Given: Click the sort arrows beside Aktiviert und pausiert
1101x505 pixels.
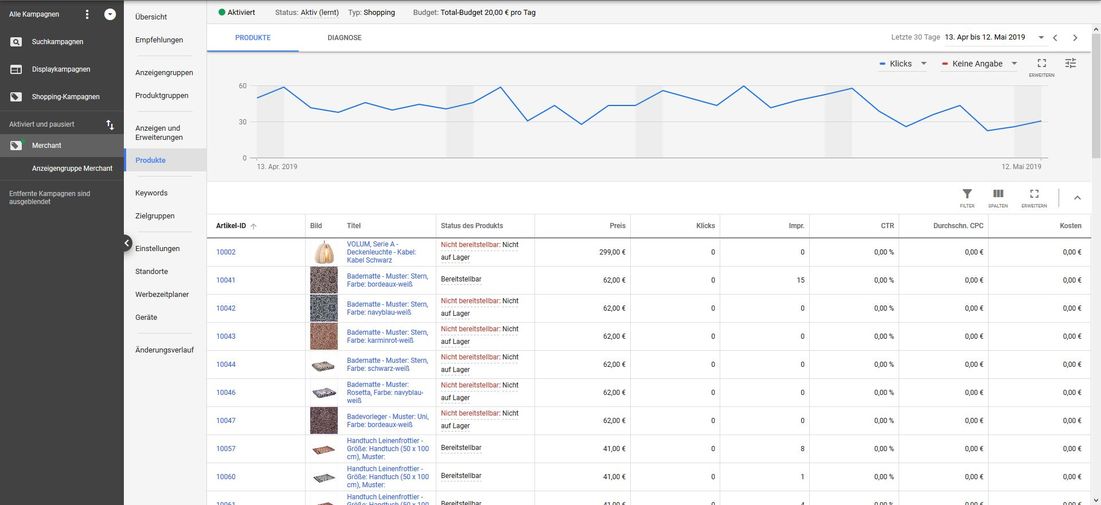Looking at the screenshot, I should point(110,124).
